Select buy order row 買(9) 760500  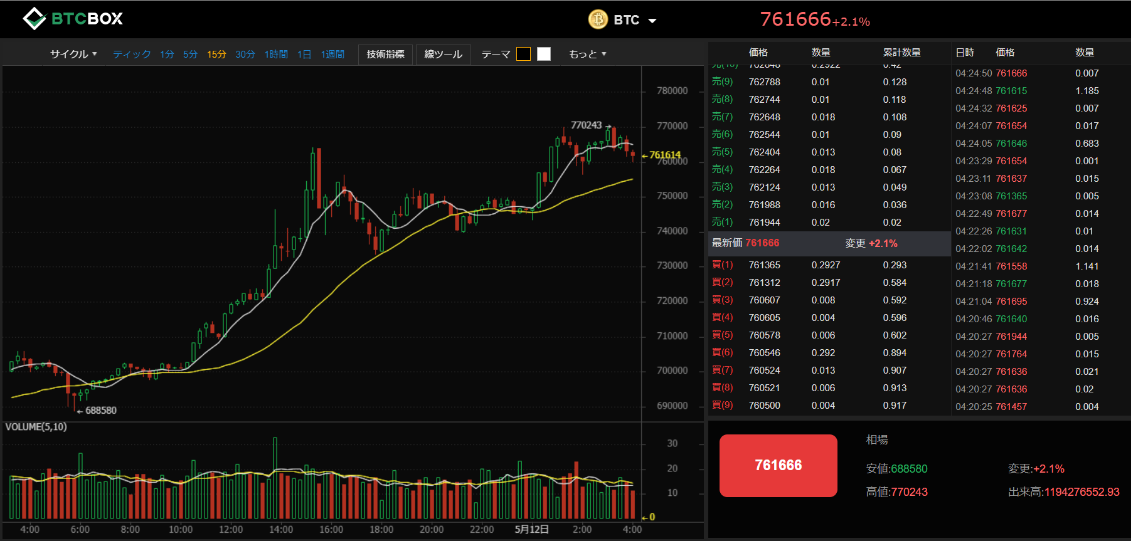click(829, 405)
